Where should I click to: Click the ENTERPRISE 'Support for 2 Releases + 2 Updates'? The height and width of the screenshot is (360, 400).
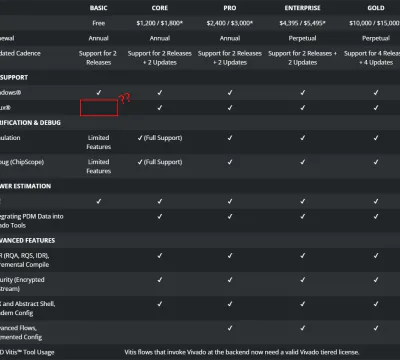[x=302, y=58]
